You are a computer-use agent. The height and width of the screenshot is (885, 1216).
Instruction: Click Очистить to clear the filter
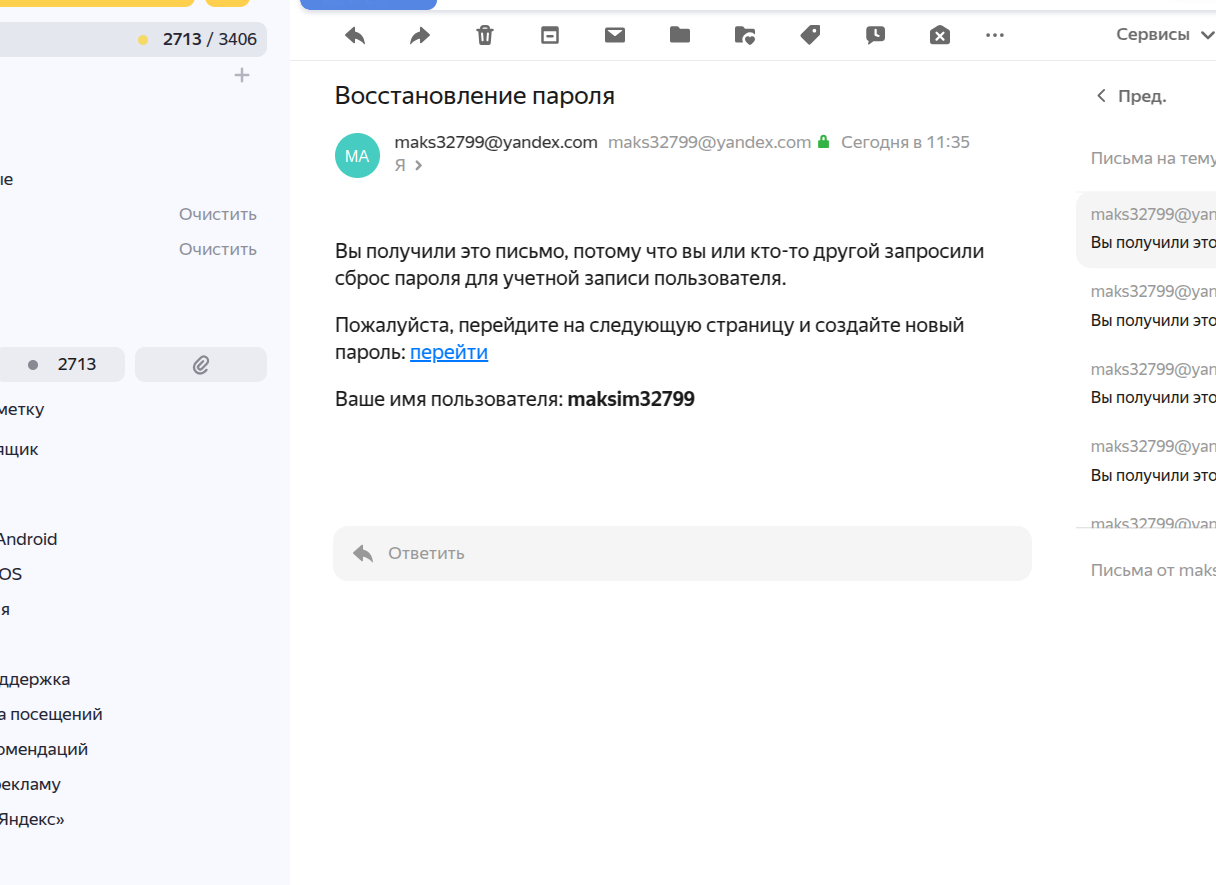[x=217, y=214]
